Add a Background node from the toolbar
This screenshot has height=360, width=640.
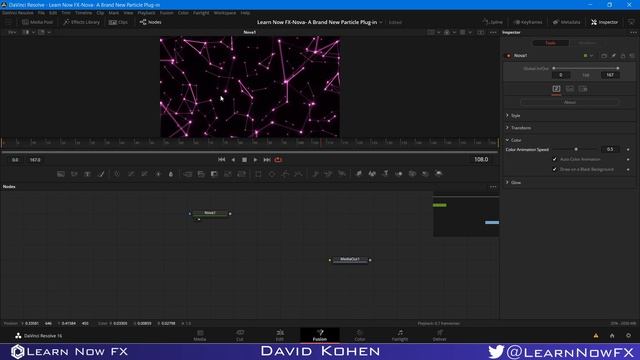[x=61, y=174]
